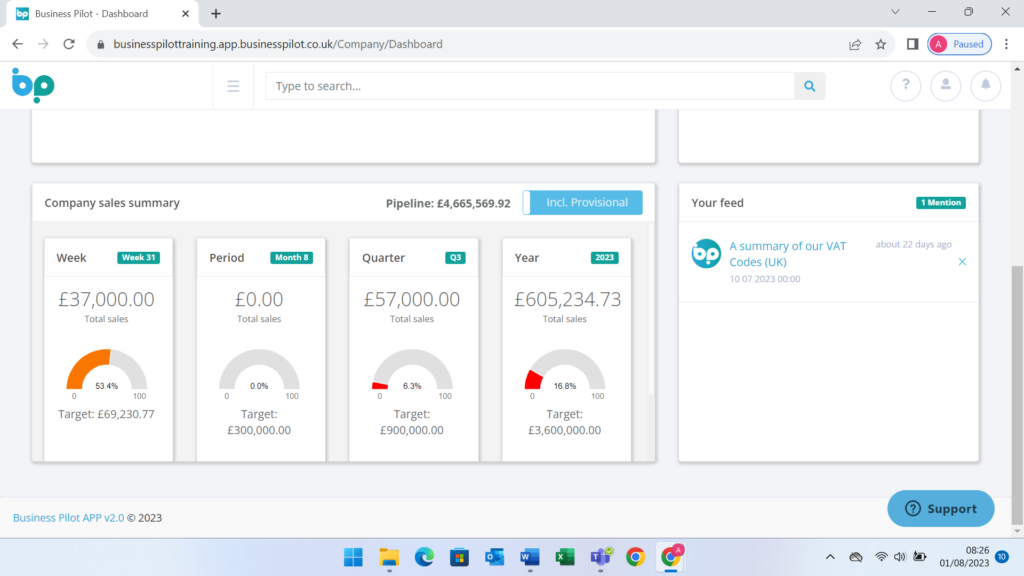
Task: Click the Week 31 badge
Action: [138, 258]
